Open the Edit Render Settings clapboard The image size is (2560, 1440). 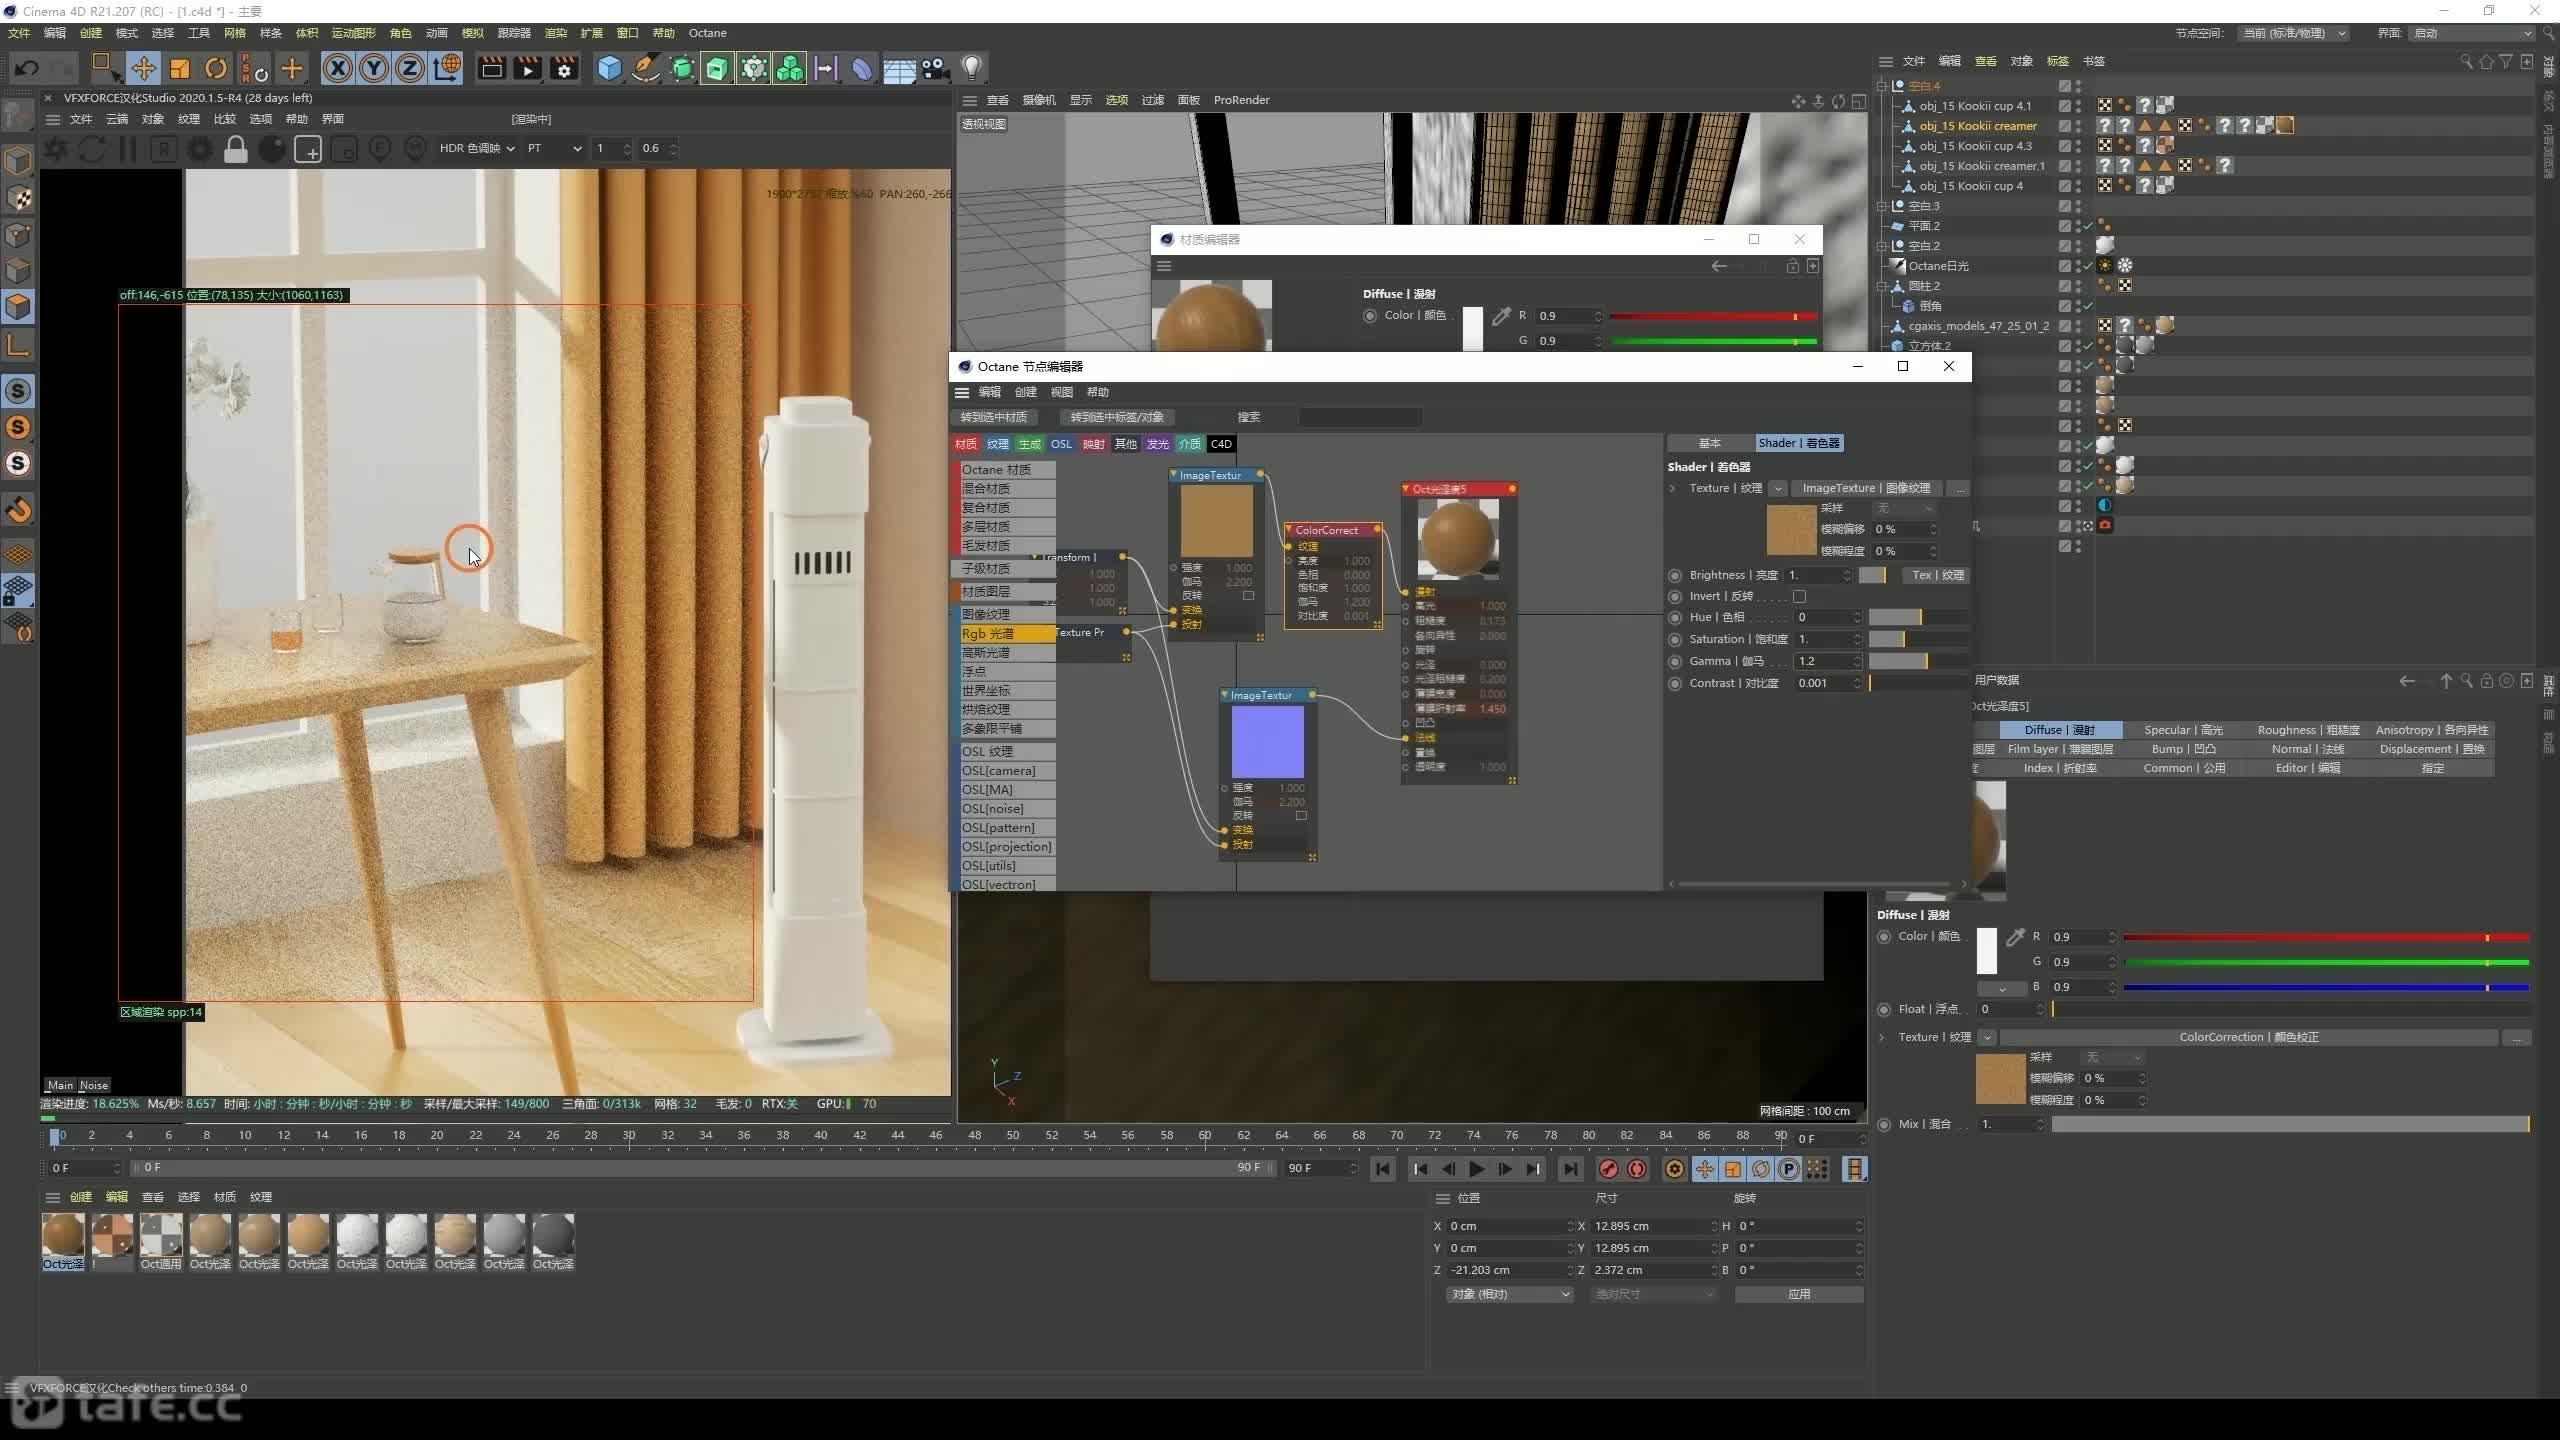(x=565, y=68)
